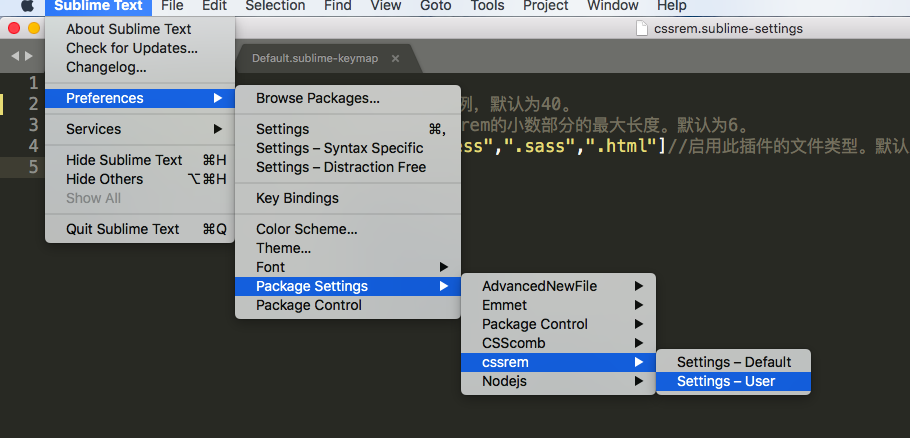
Task: Click Check for Updates…
Action: pyautogui.click(x=131, y=48)
